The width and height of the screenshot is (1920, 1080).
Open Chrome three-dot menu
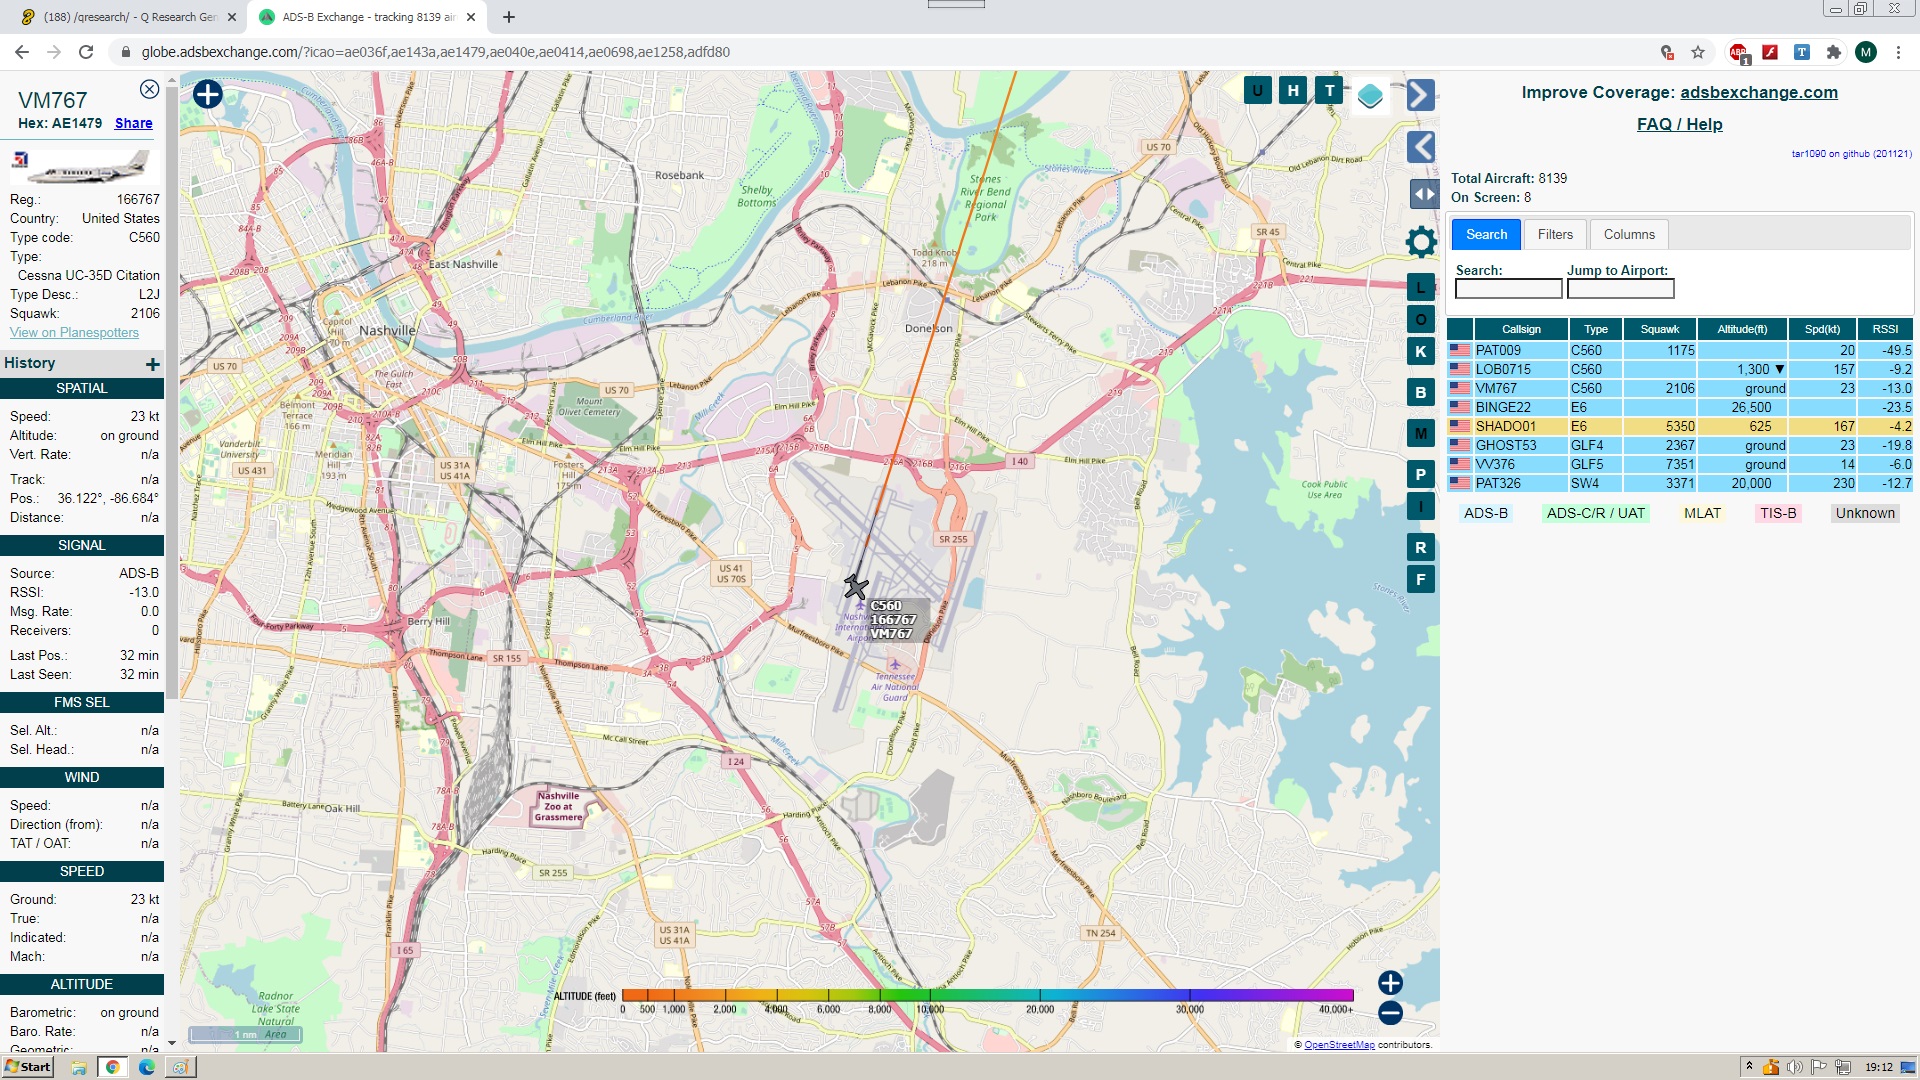[1898, 52]
